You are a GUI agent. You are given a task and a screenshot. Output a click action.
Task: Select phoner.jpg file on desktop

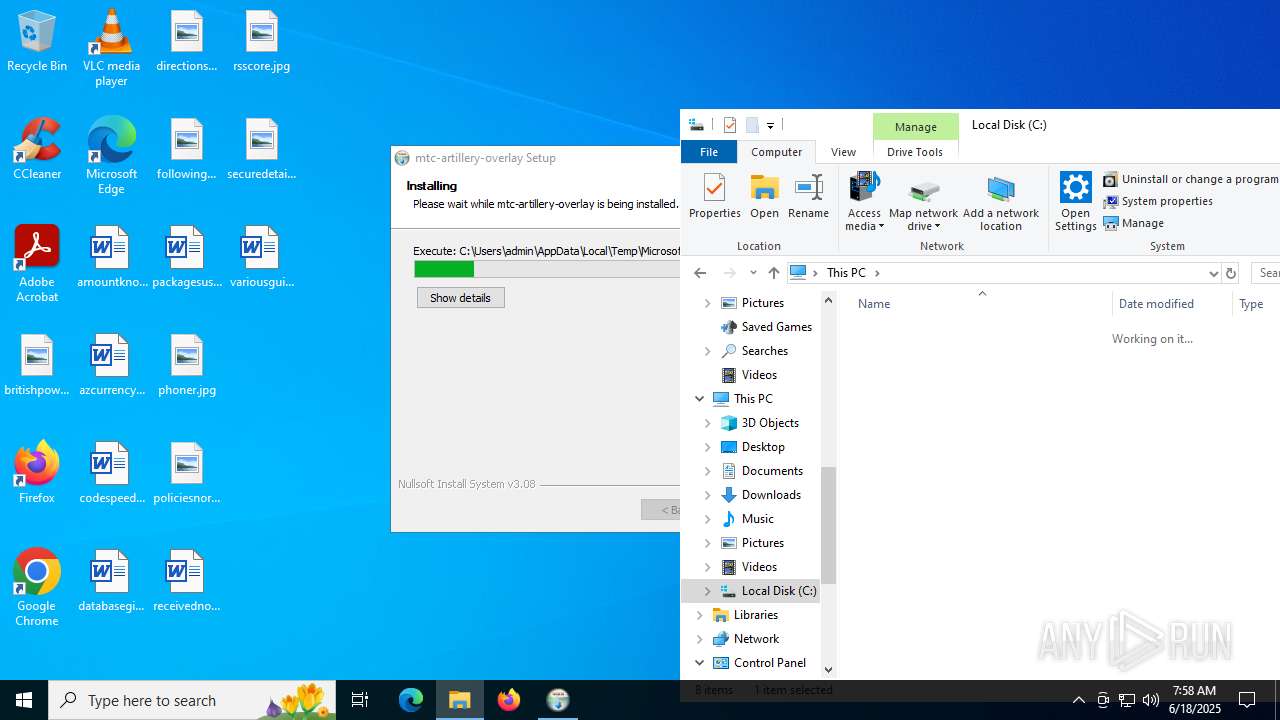(x=187, y=366)
